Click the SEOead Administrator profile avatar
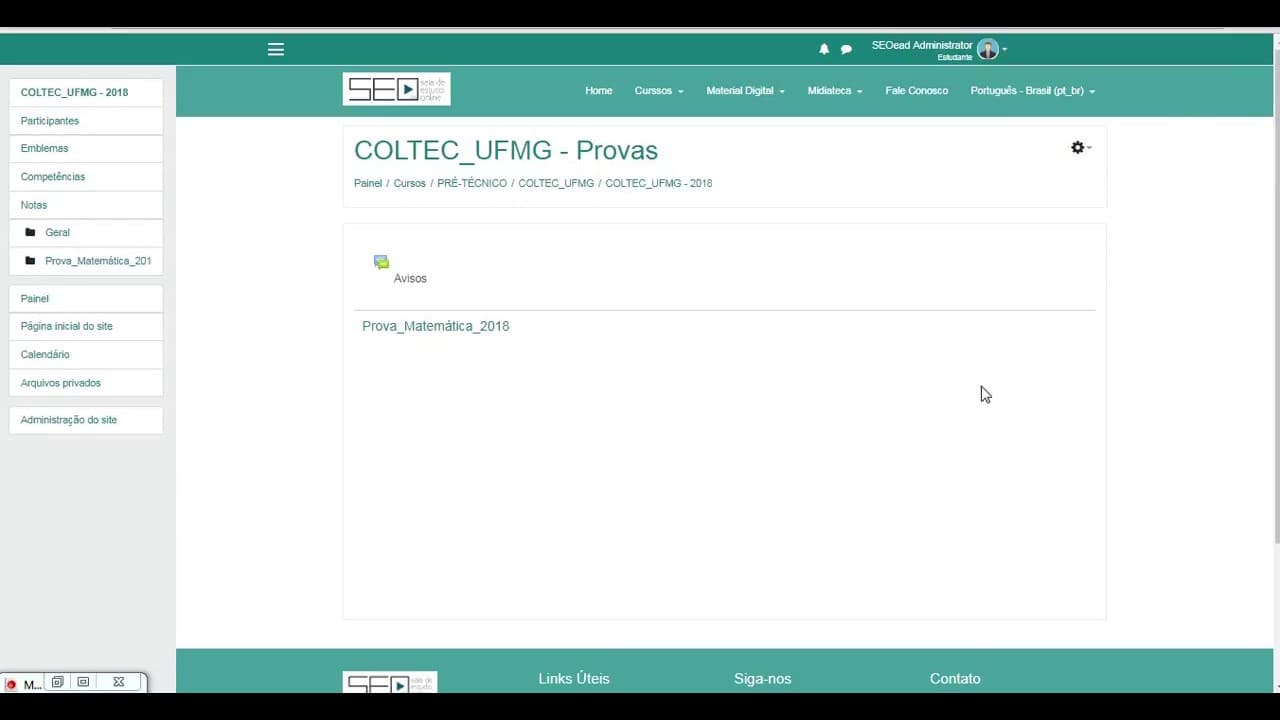Image resolution: width=1280 pixels, height=720 pixels. click(x=988, y=49)
